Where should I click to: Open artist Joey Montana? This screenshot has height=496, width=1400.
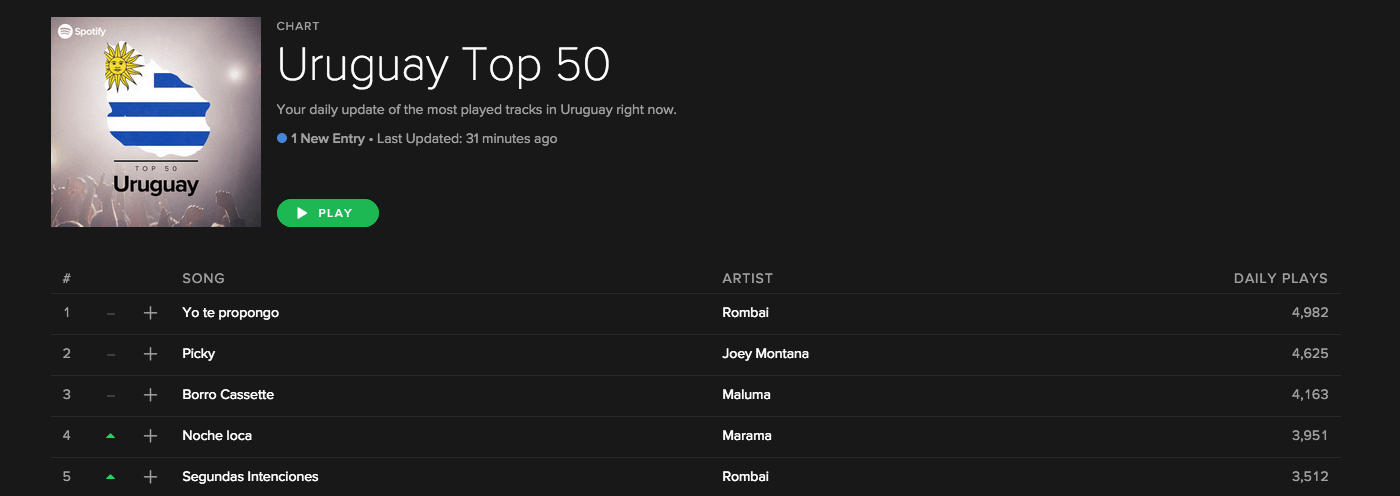coord(765,354)
